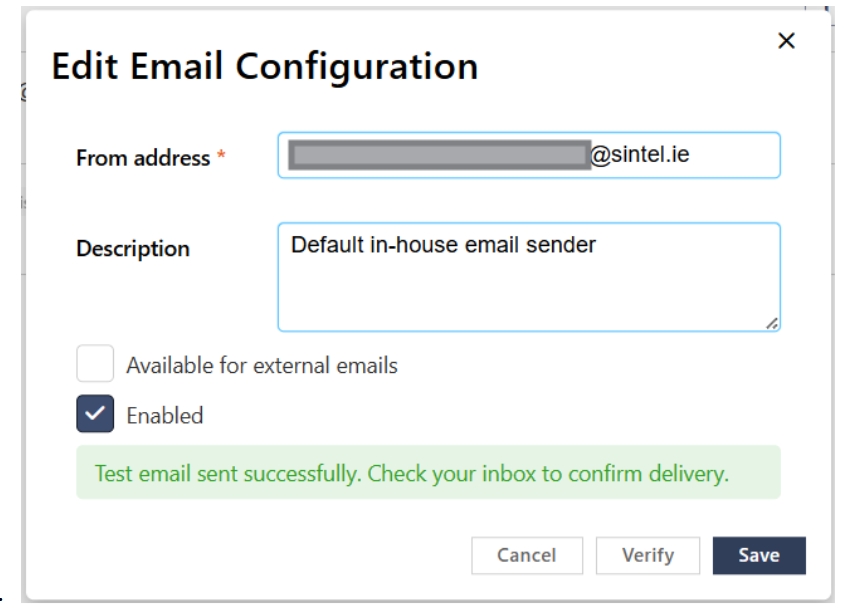Cancel the email configuration changes
845x610 pixels.
(527, 556)
